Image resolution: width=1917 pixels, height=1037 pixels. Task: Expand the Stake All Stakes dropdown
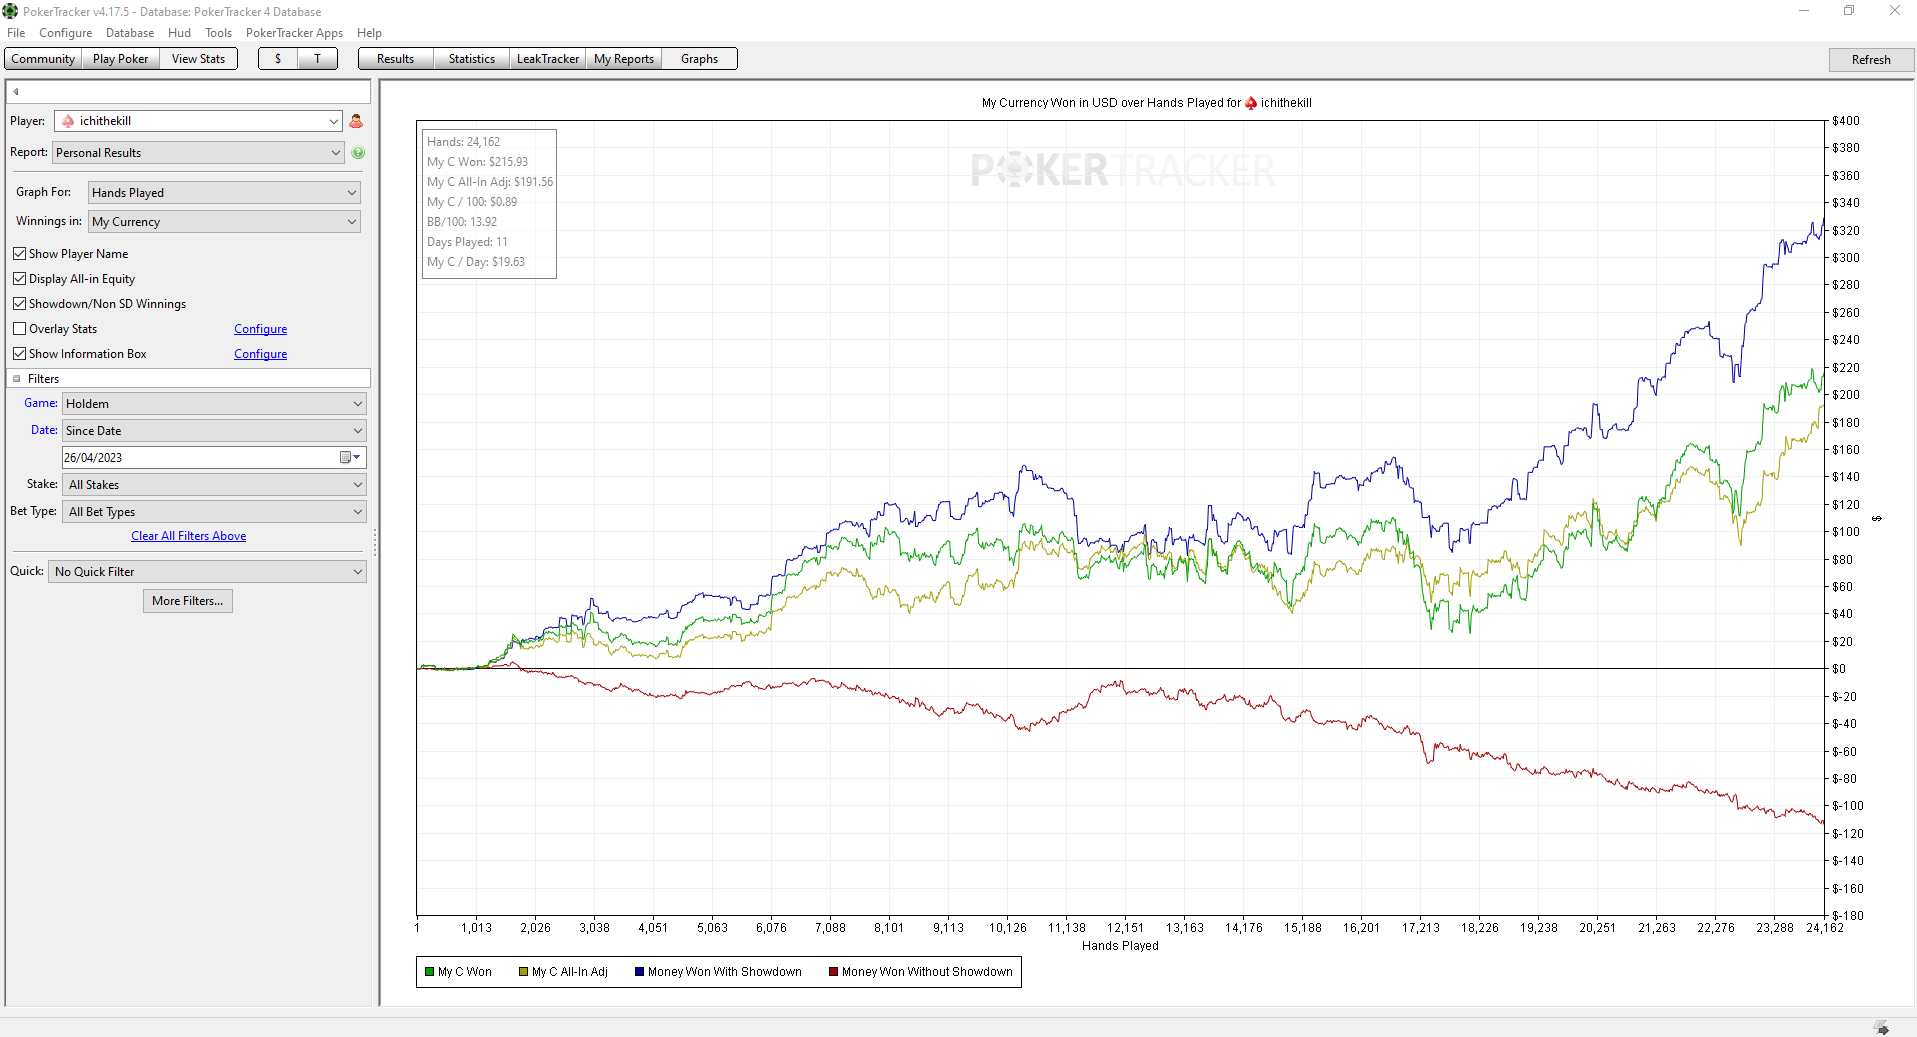(x=214, y=485)
